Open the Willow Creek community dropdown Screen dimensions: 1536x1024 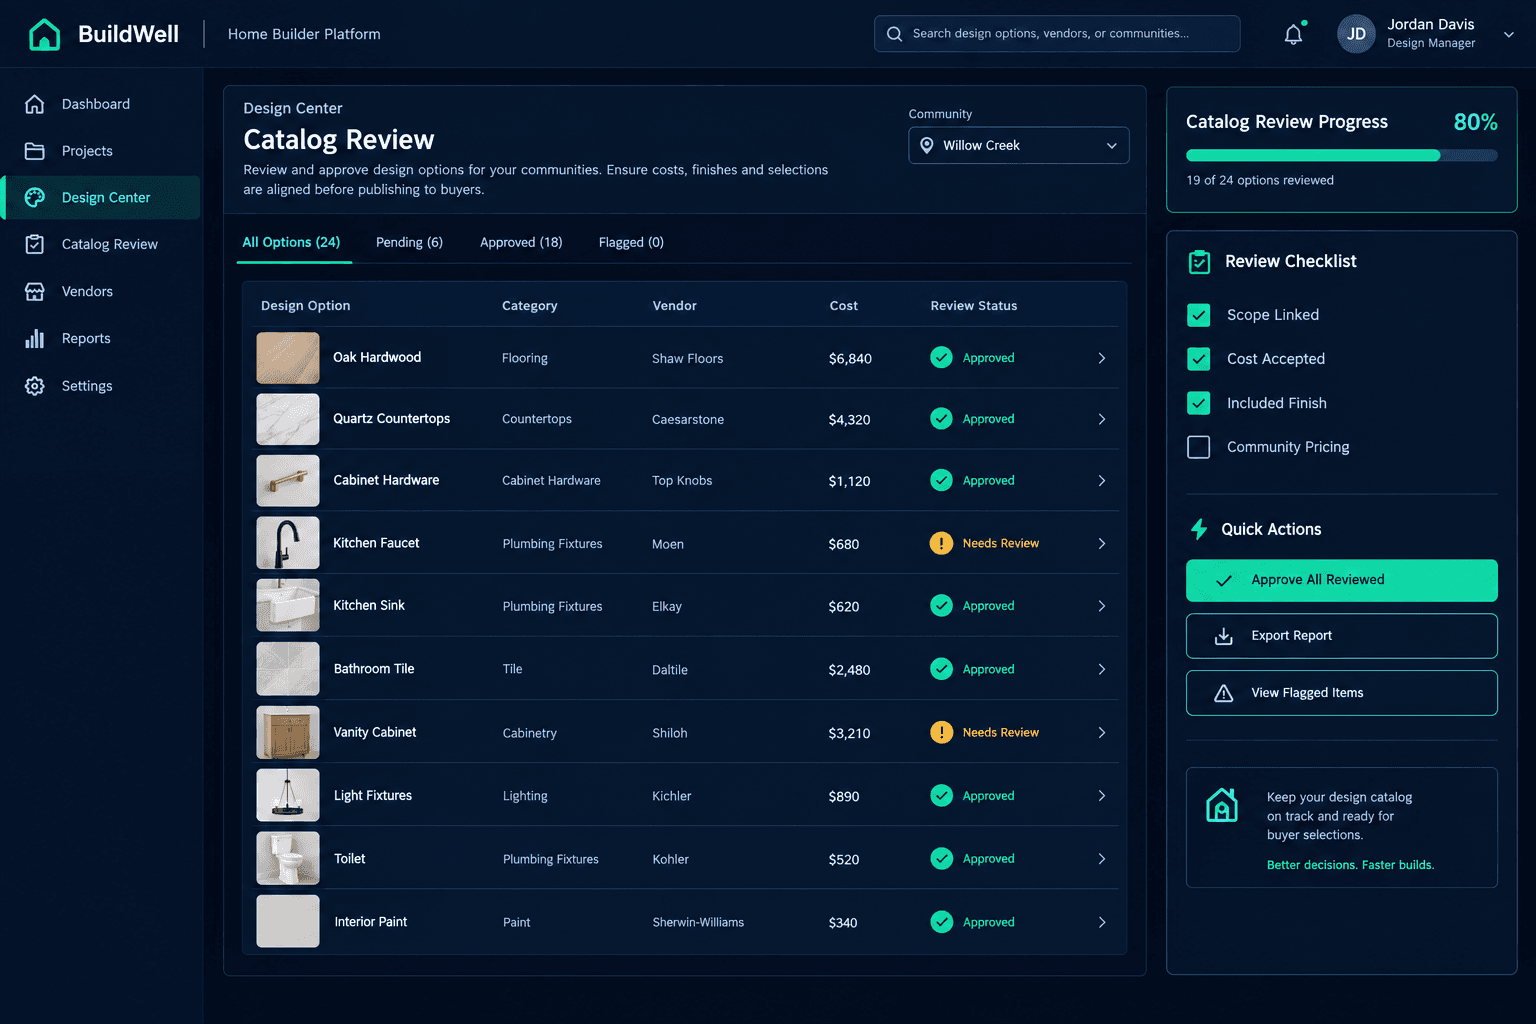point(1018,145)
